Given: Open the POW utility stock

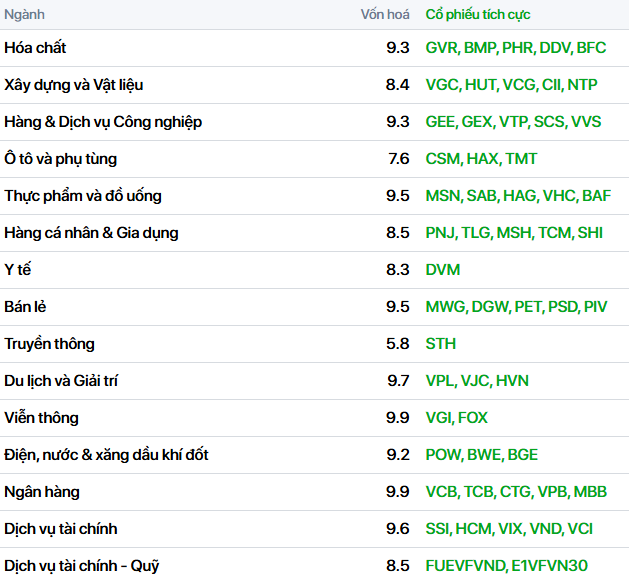Looking at the screenshot, I should tap(443, 455).
